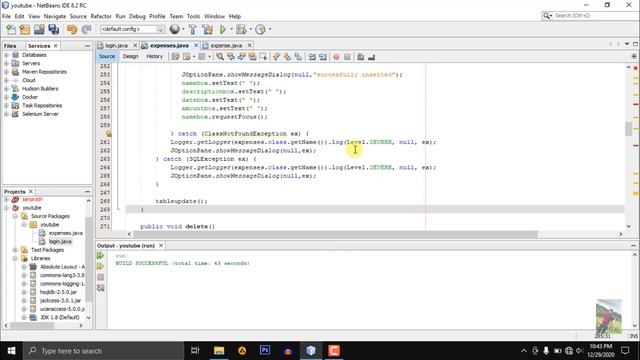Click the editor Find Selection magnifier icon

tap(220, 57)
